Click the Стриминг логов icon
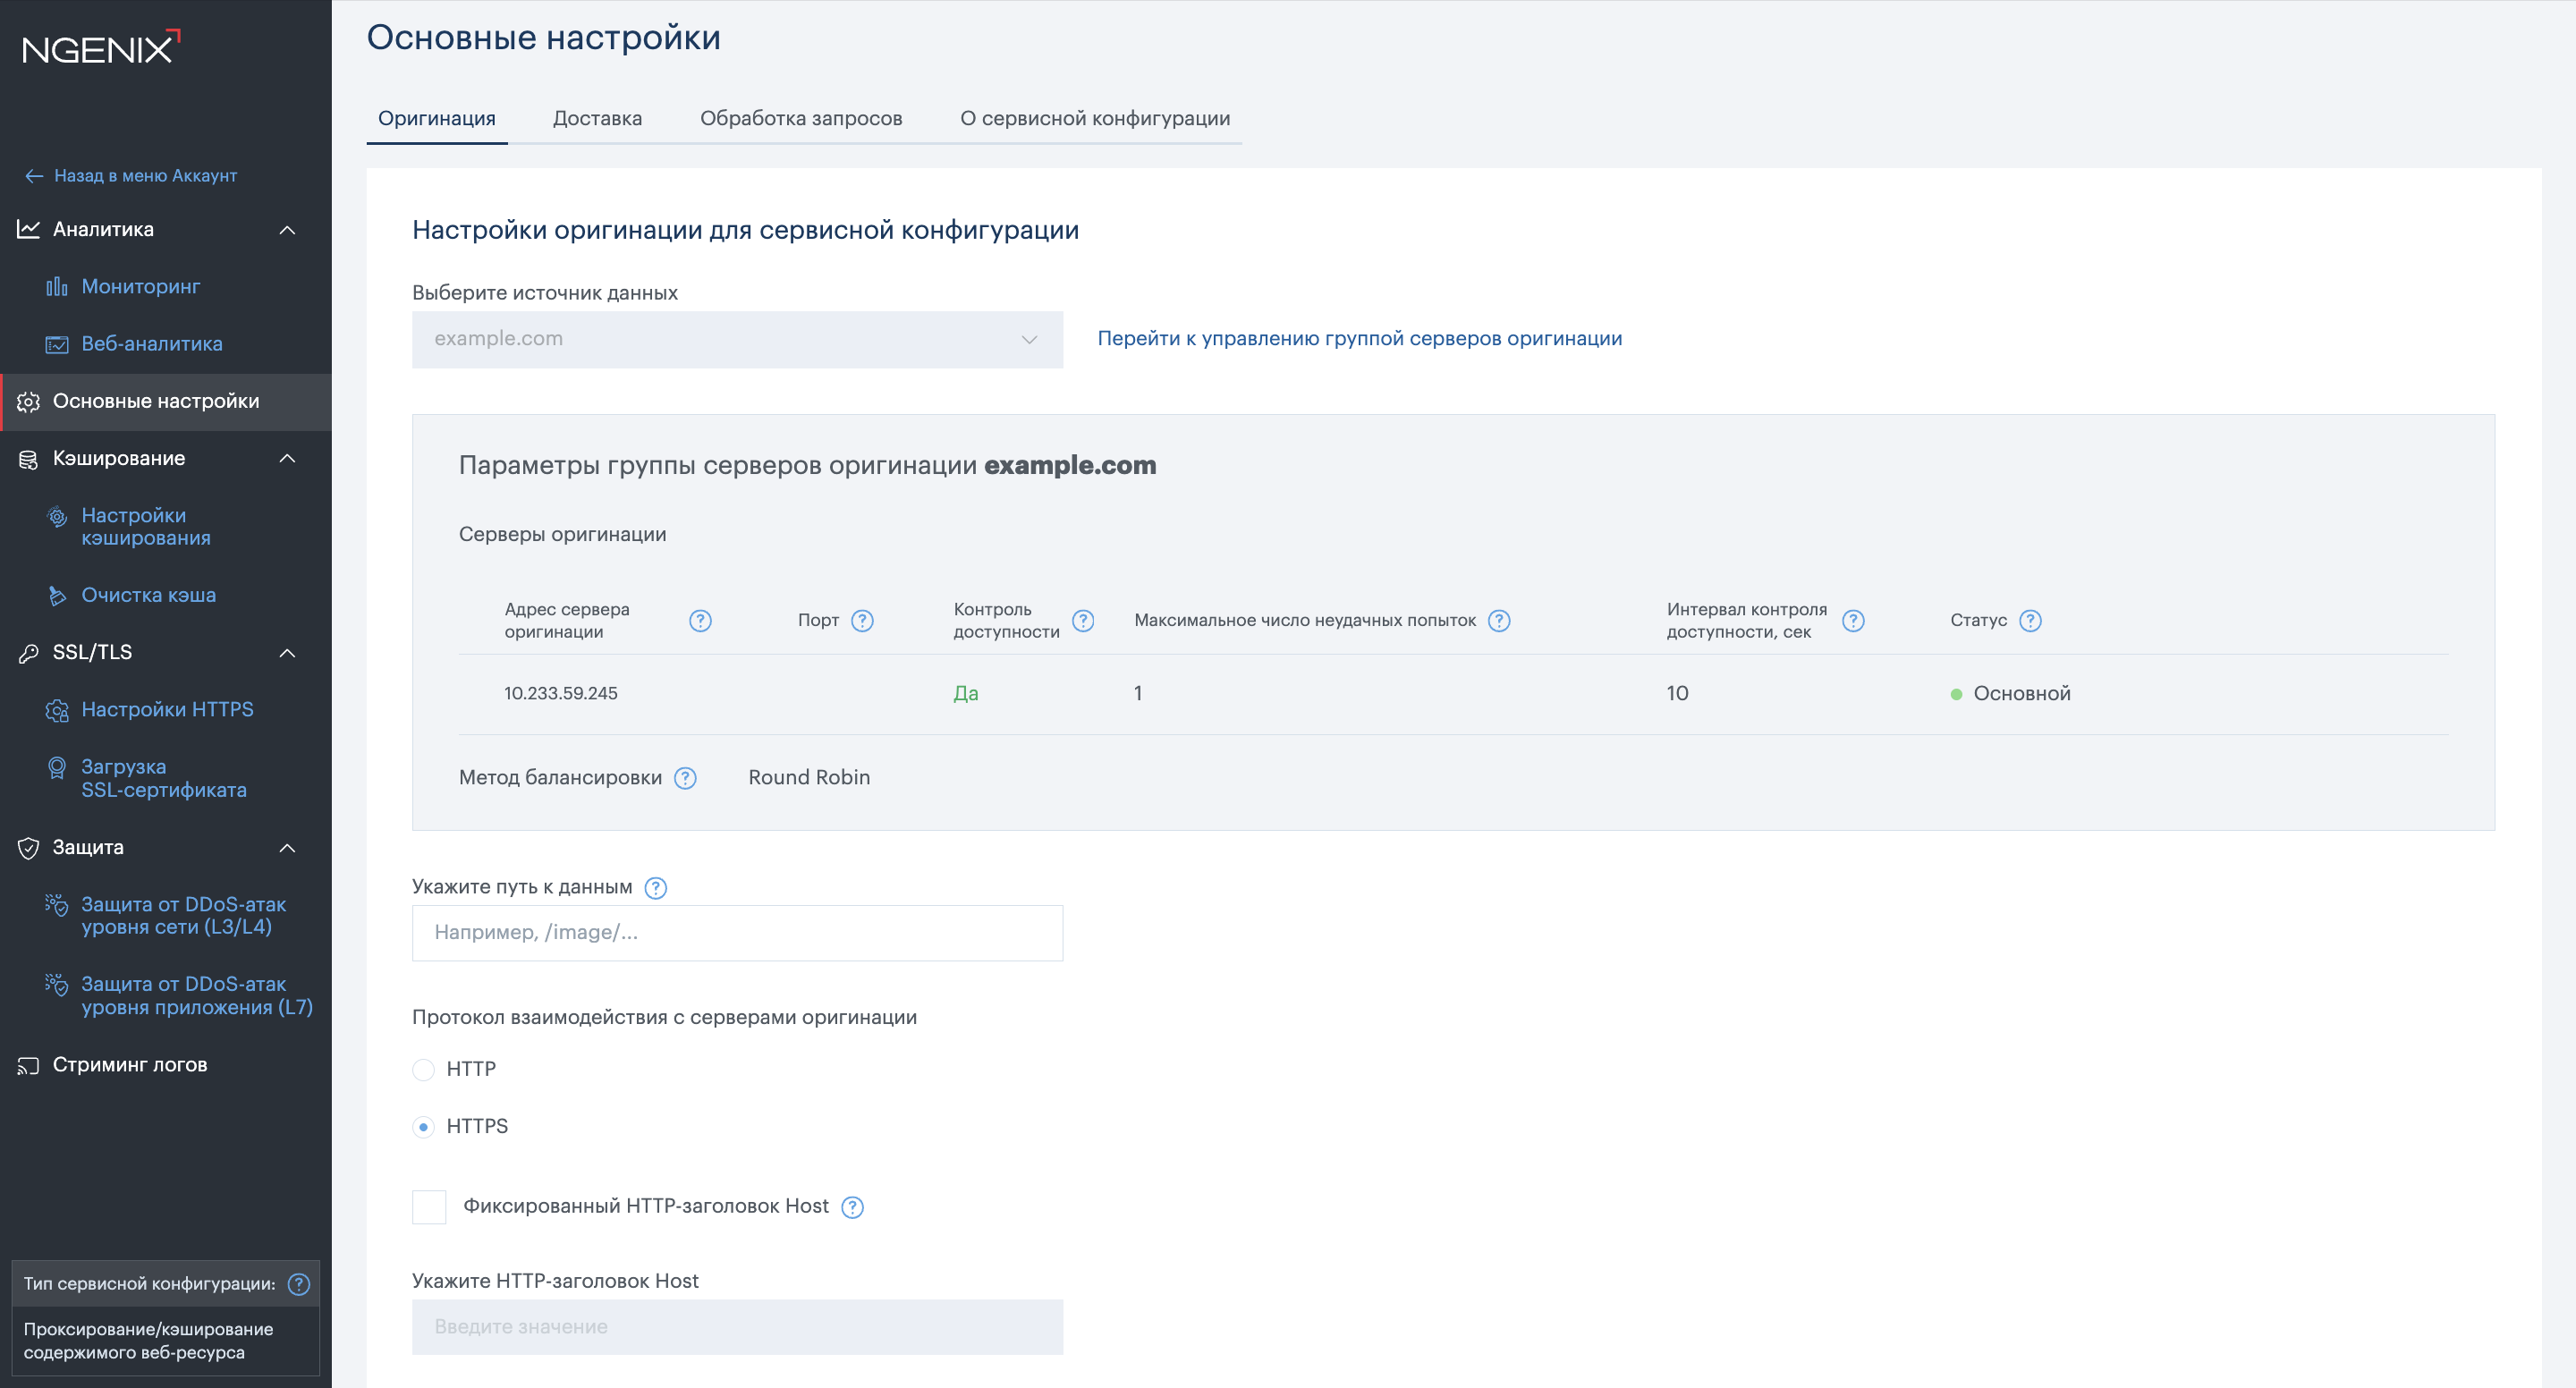Viewport: 2576px width, 1388px height. tap(27, 1064)
